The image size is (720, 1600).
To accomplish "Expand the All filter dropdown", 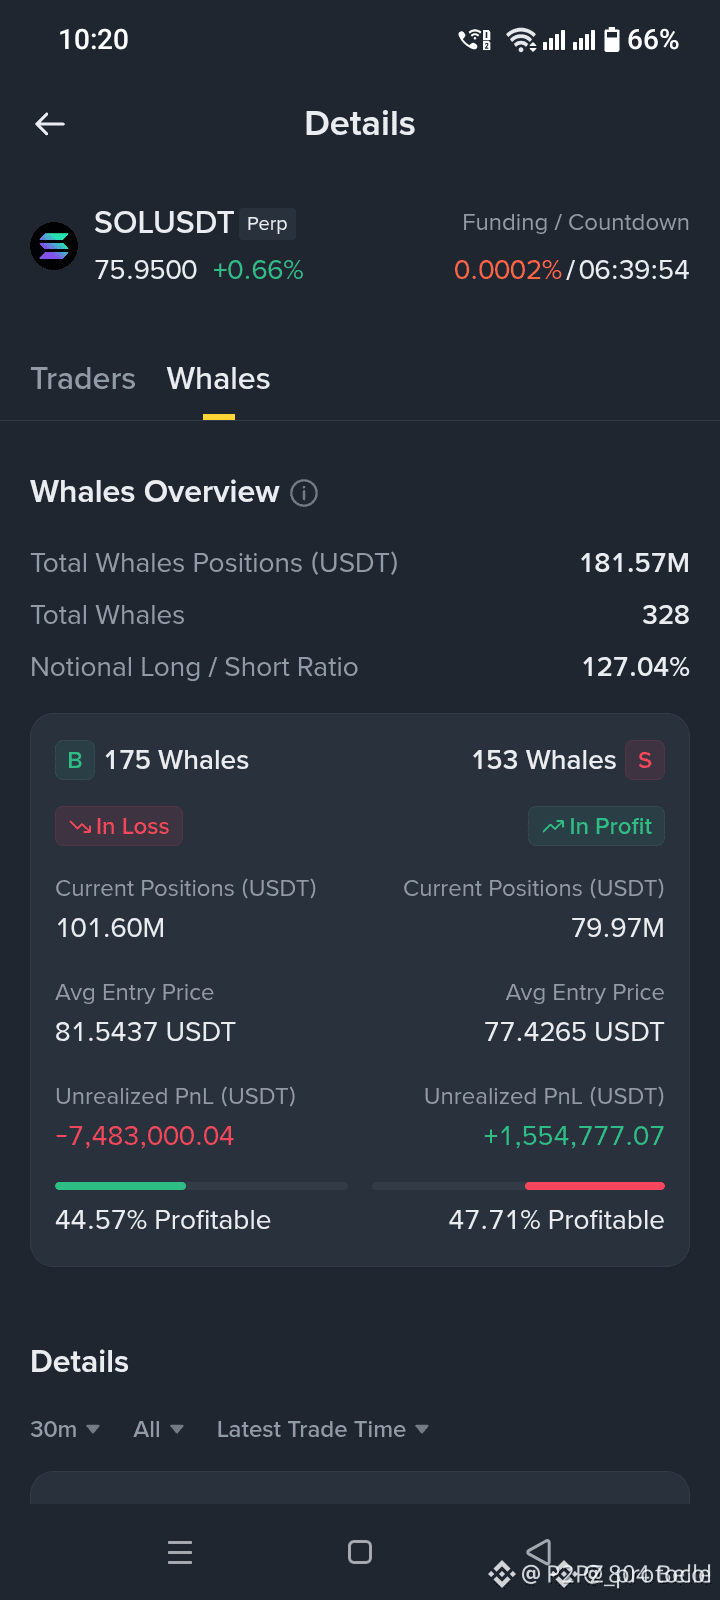I will [x=158, y=1430].
